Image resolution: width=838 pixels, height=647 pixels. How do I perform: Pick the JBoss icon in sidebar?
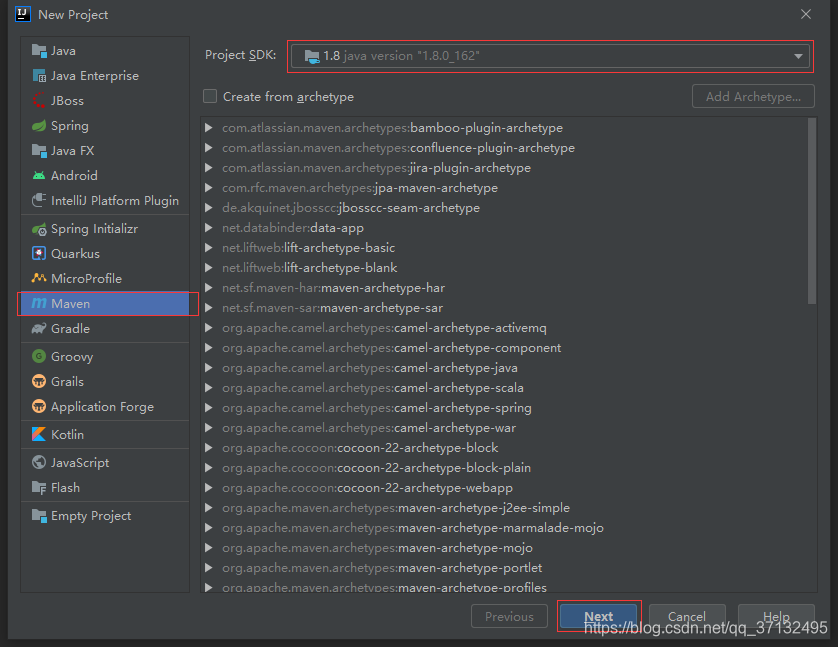coord(39,100)
